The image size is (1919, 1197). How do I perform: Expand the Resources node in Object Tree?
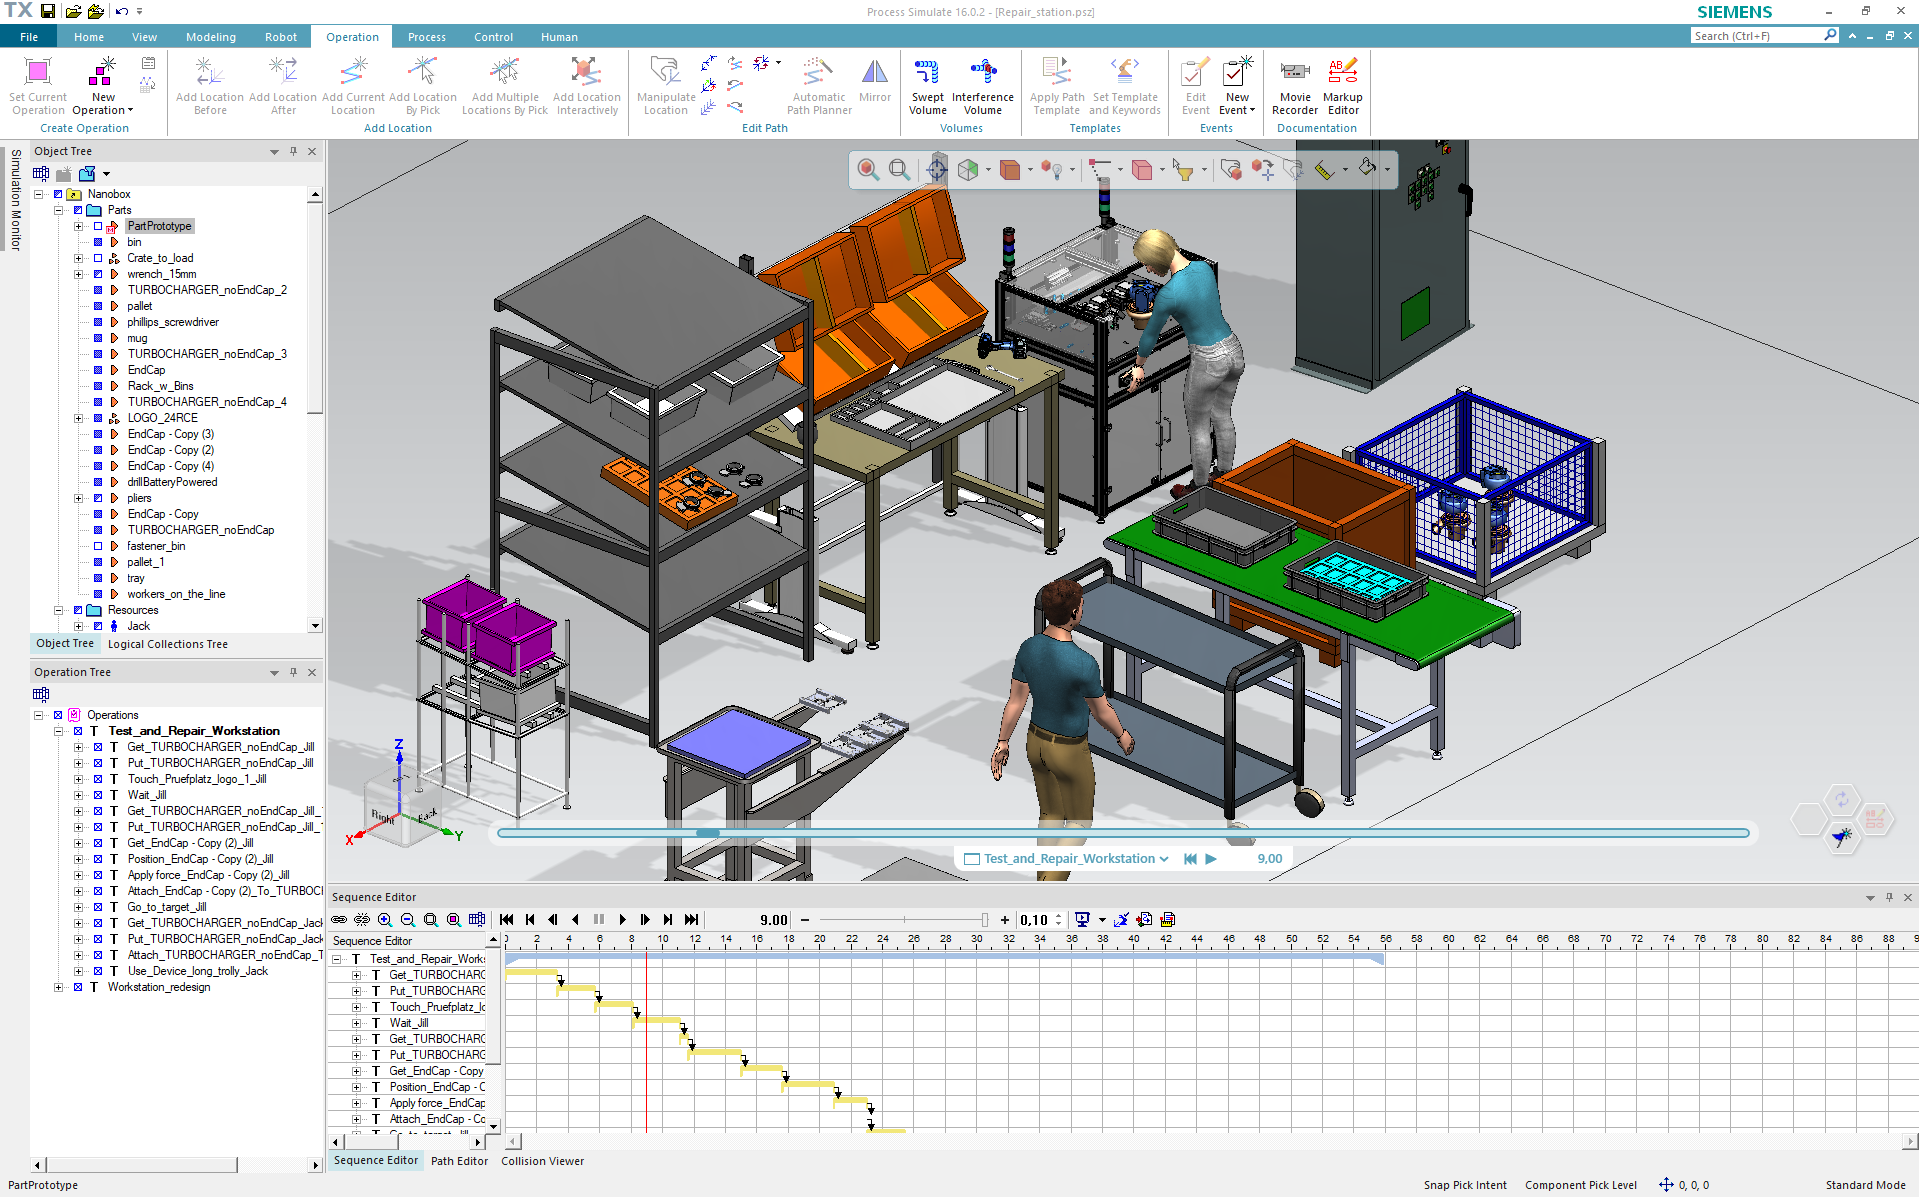point(59,610)
